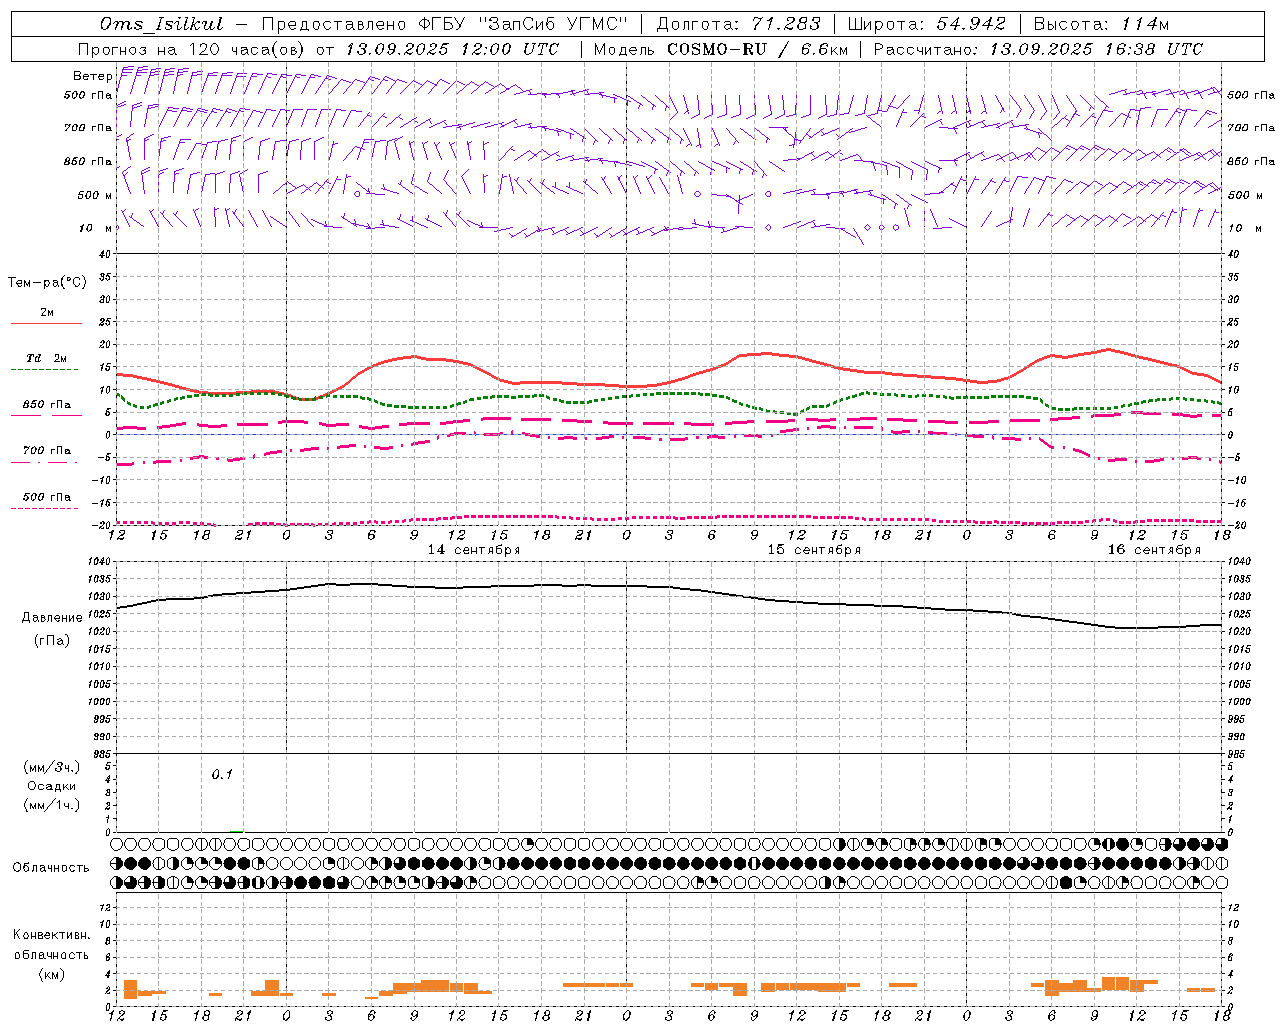Click the model name COSMO-RU / 6.6км
This screenshot has width=1280, height=1024.
757,49
